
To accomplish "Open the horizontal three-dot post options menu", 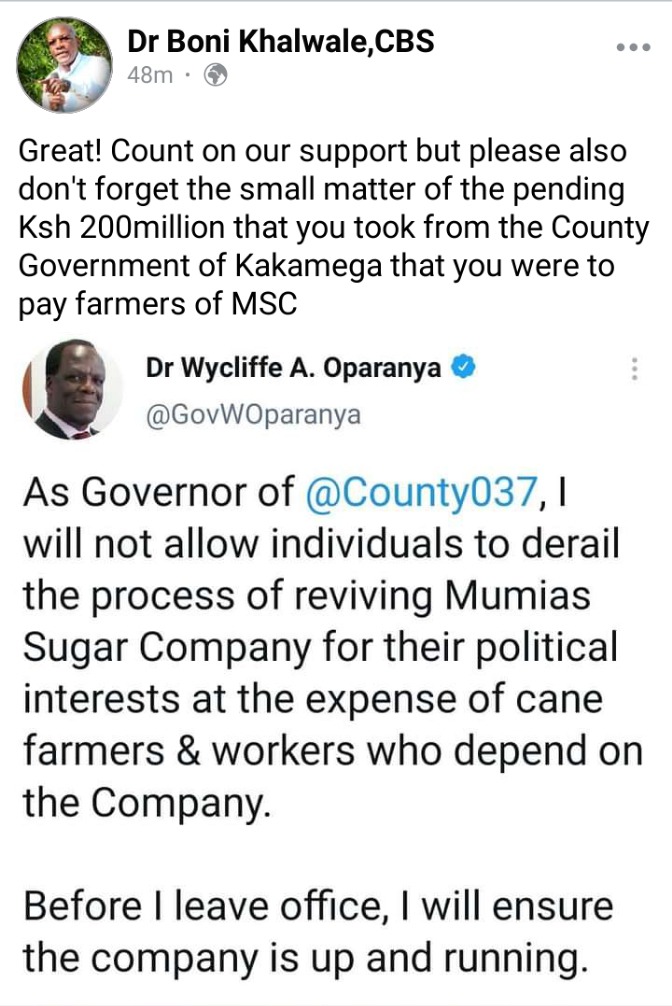I will 633,47.
